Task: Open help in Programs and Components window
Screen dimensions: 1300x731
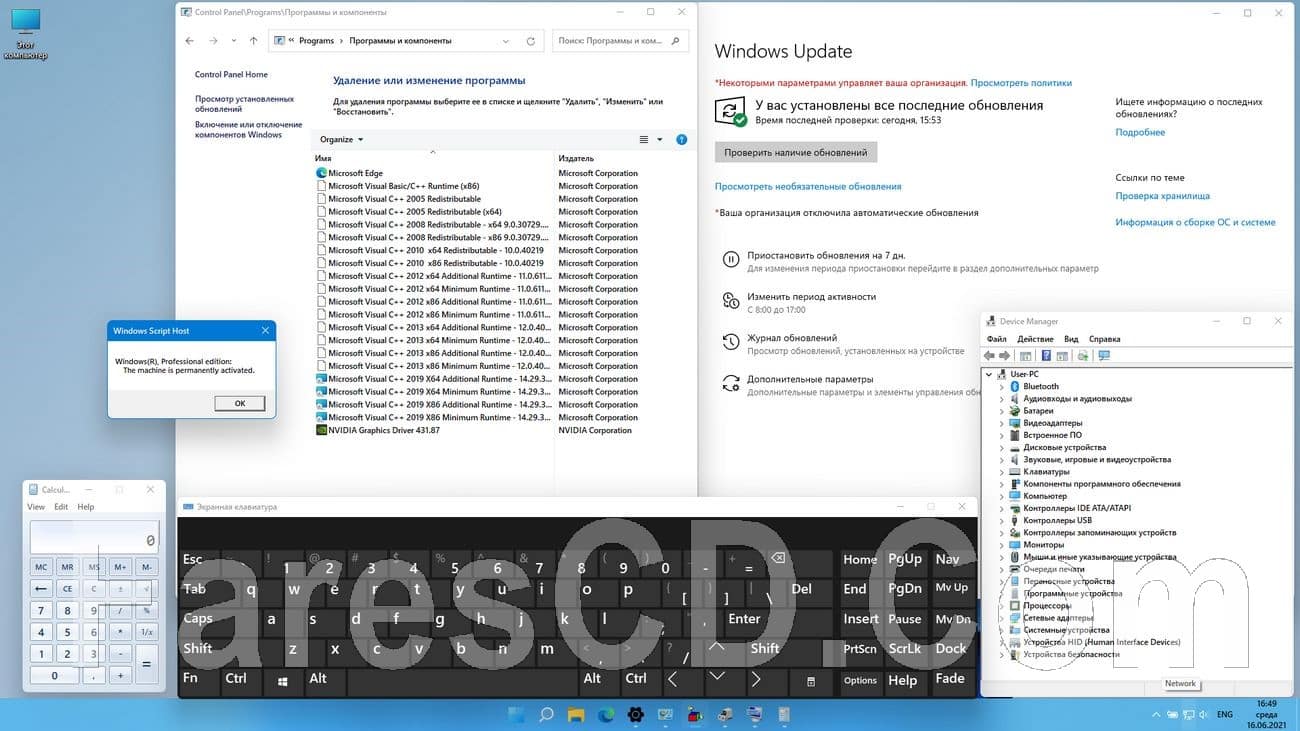Action: [x=682, y=140]
